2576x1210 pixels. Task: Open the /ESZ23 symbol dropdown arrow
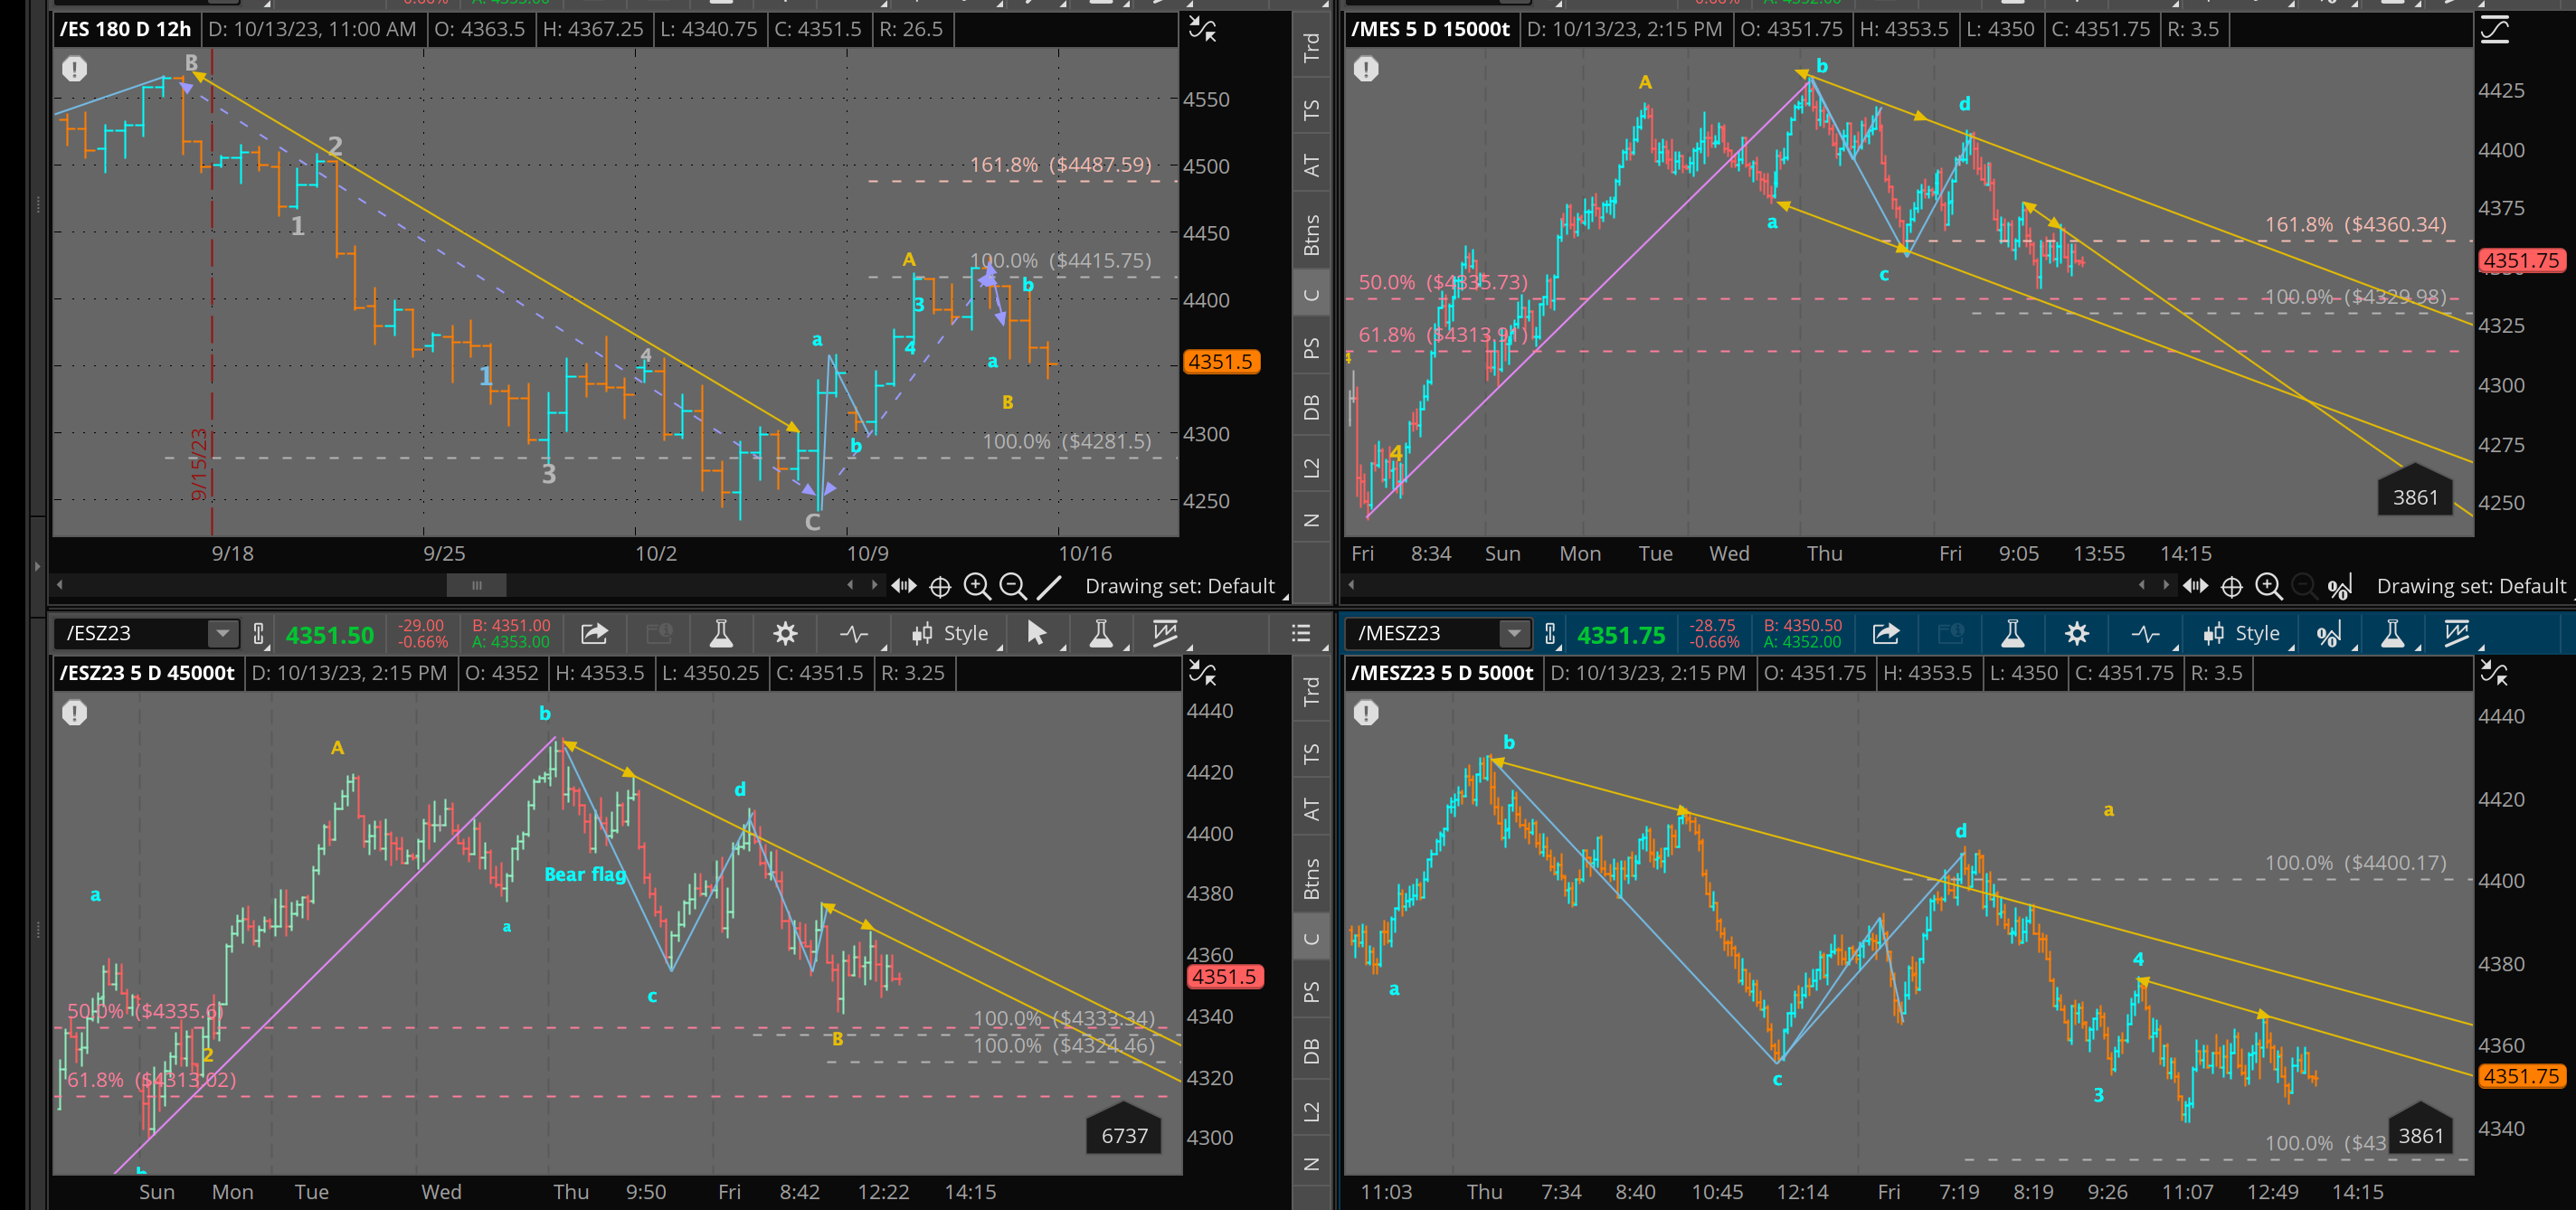[x=222, y=633]
